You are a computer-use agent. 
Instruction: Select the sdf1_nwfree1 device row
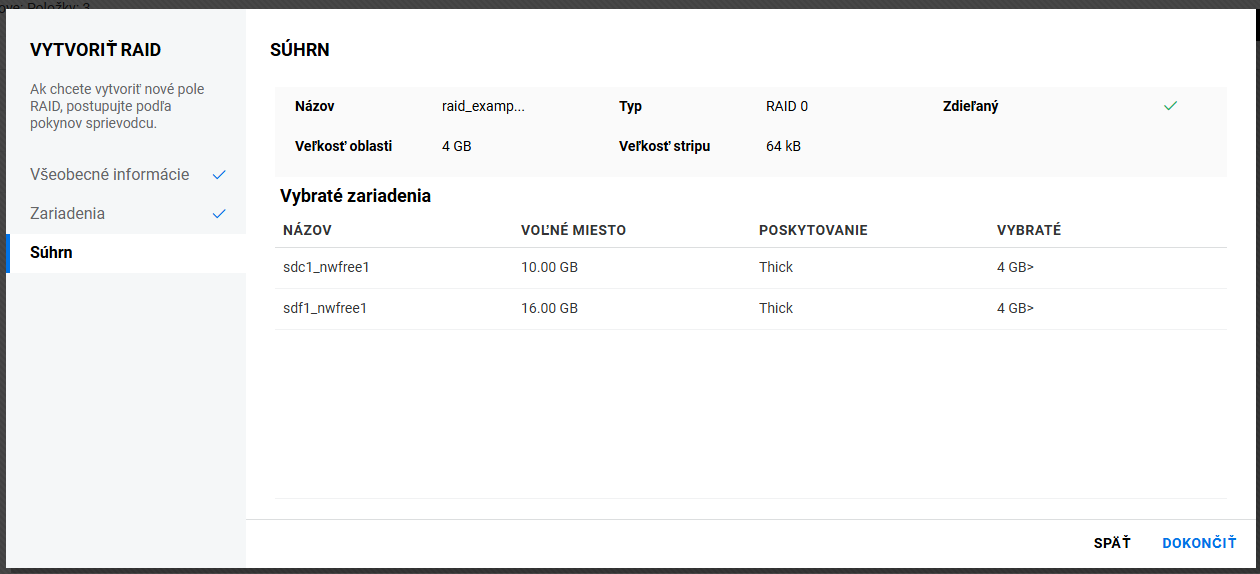coord(326,309)
